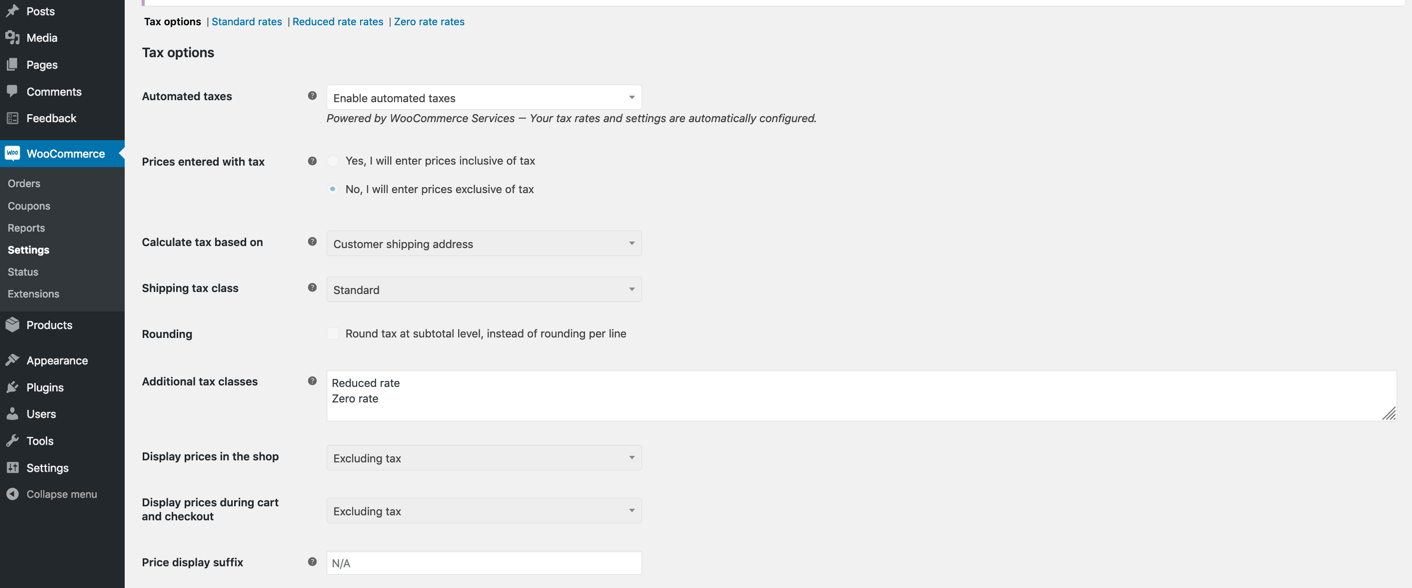Select 'No, I will enter prices exclusive of tax'

[333, 188]
